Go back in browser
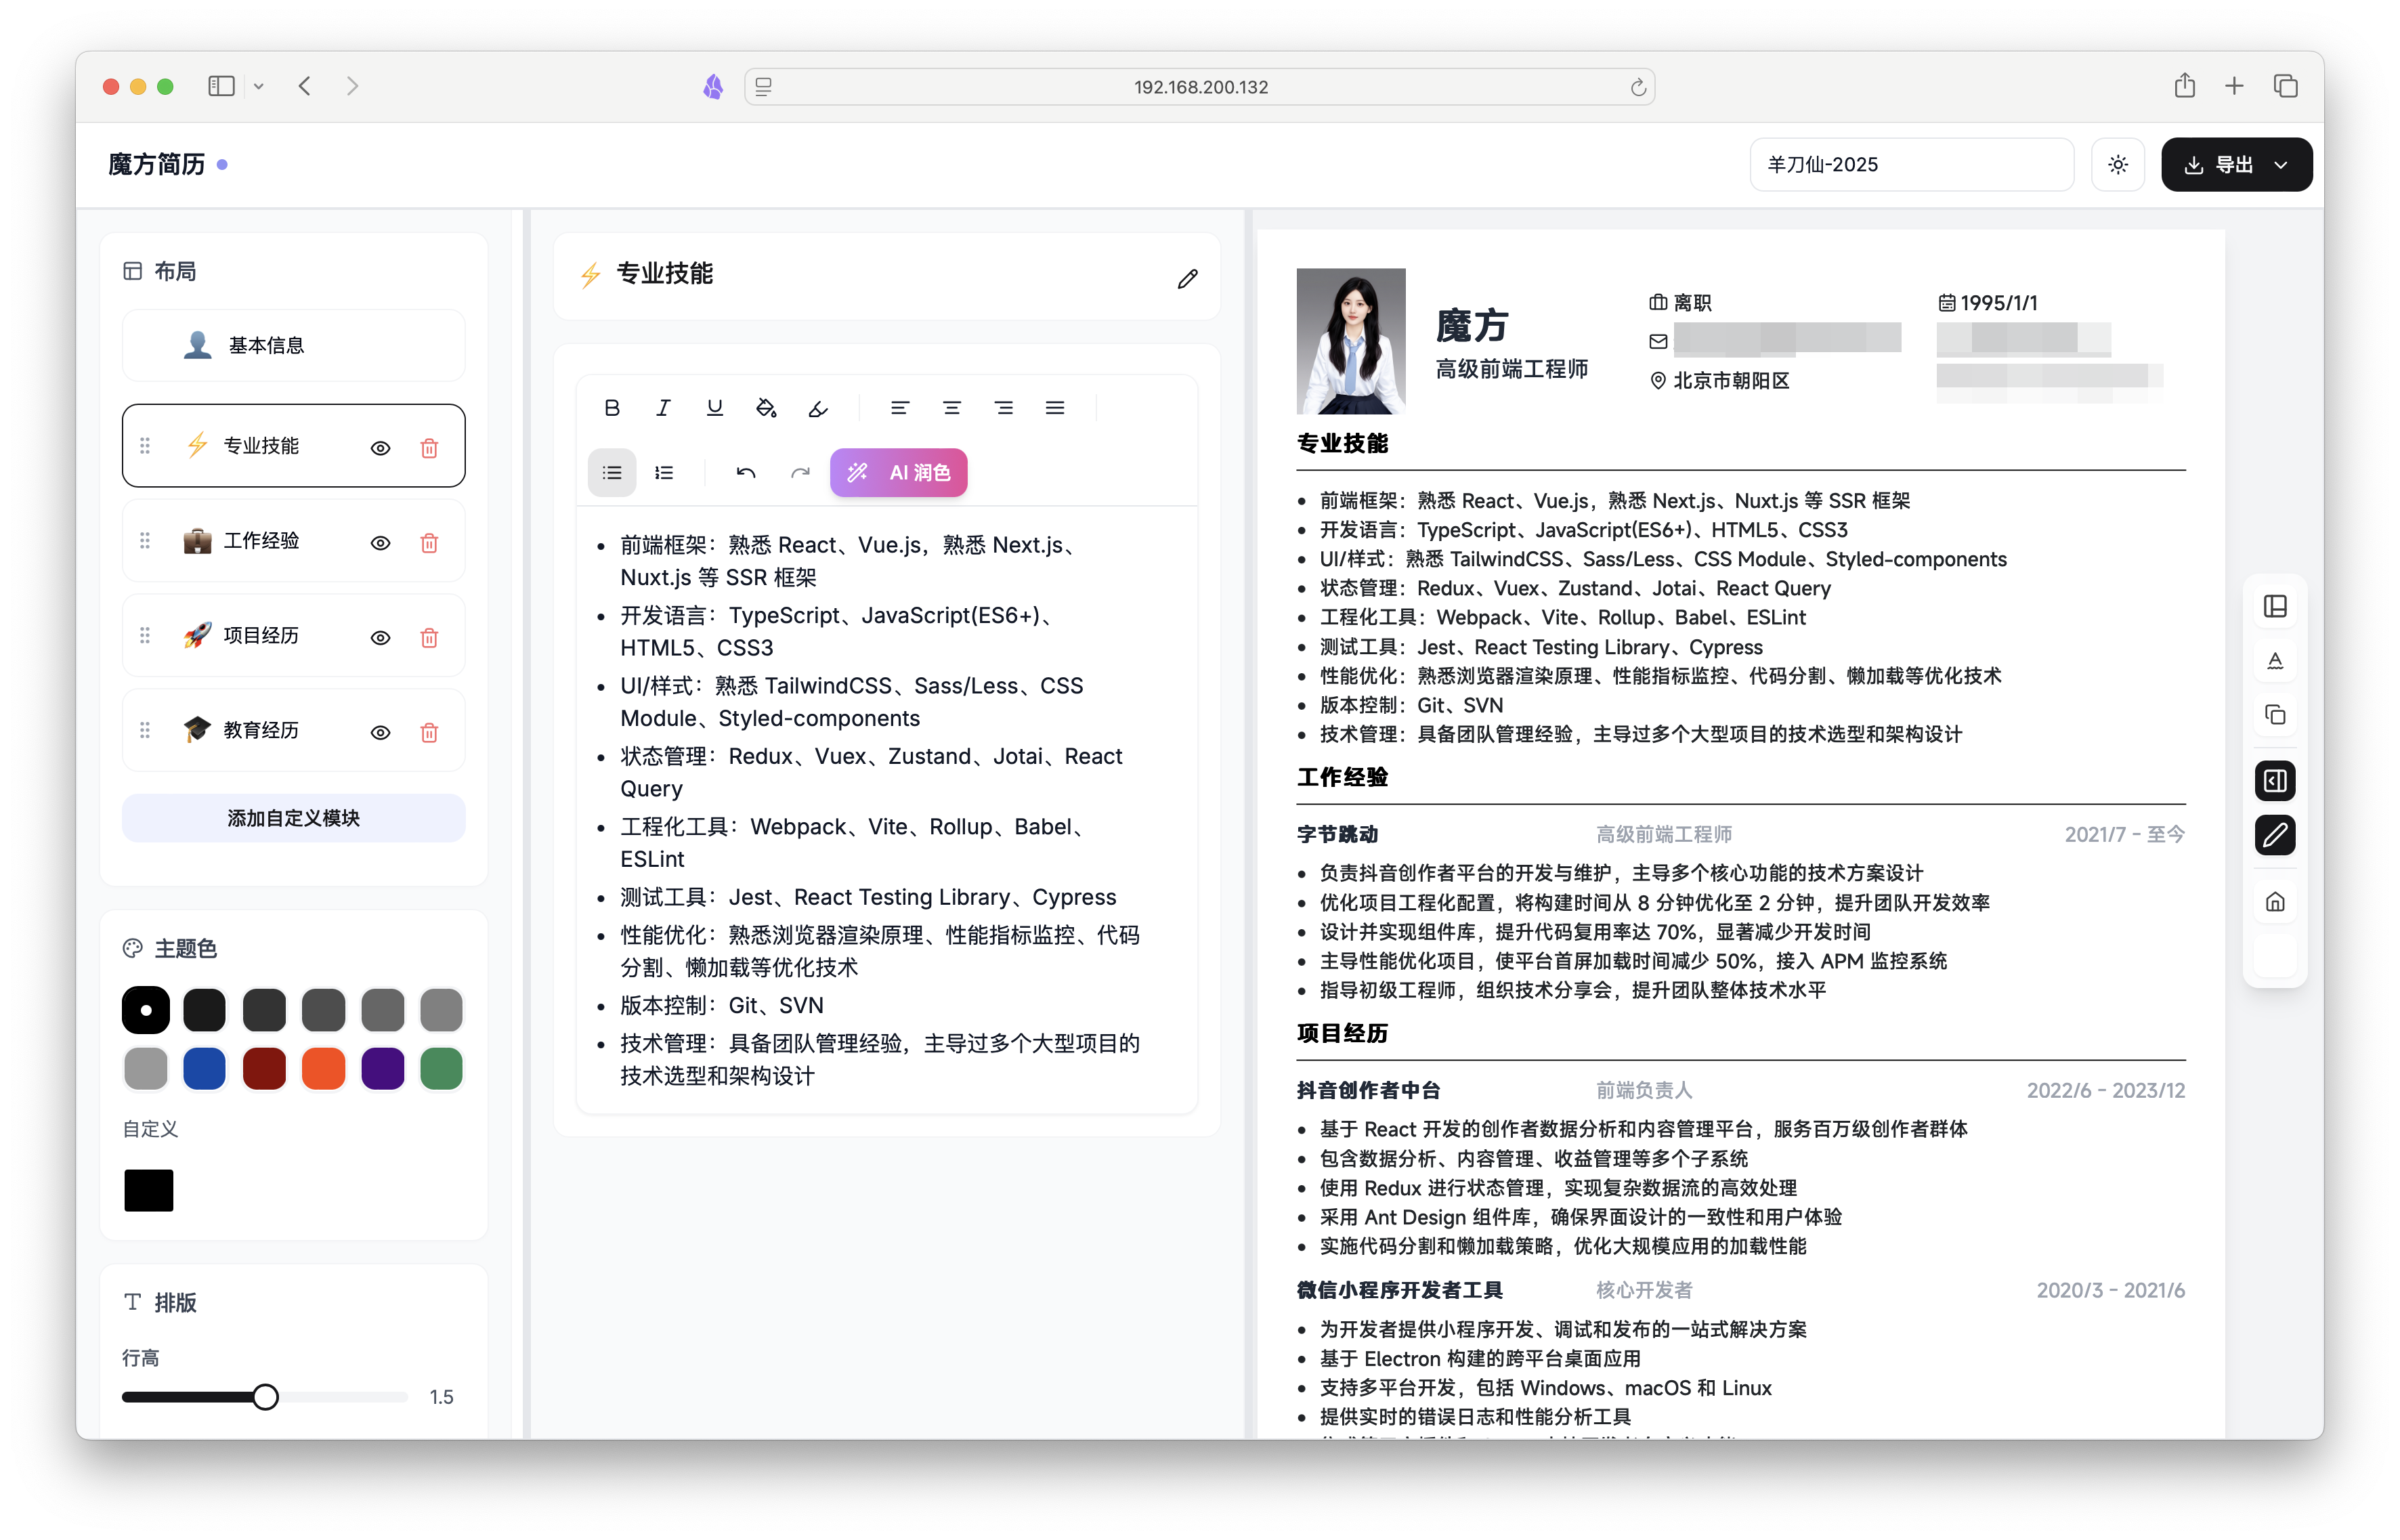This screenshot has width=2400, height=1540. tap(305, 86)
